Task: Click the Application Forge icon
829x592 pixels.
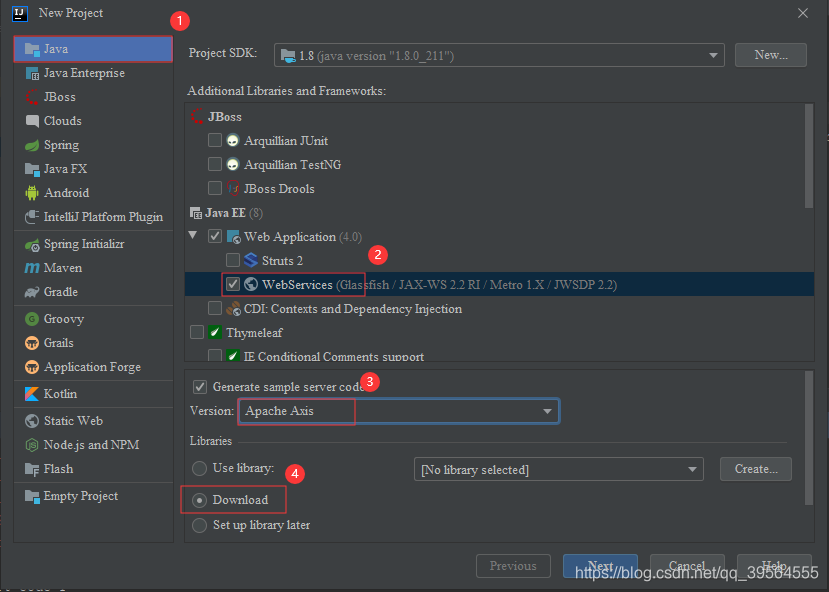Action: pos(32,367)
